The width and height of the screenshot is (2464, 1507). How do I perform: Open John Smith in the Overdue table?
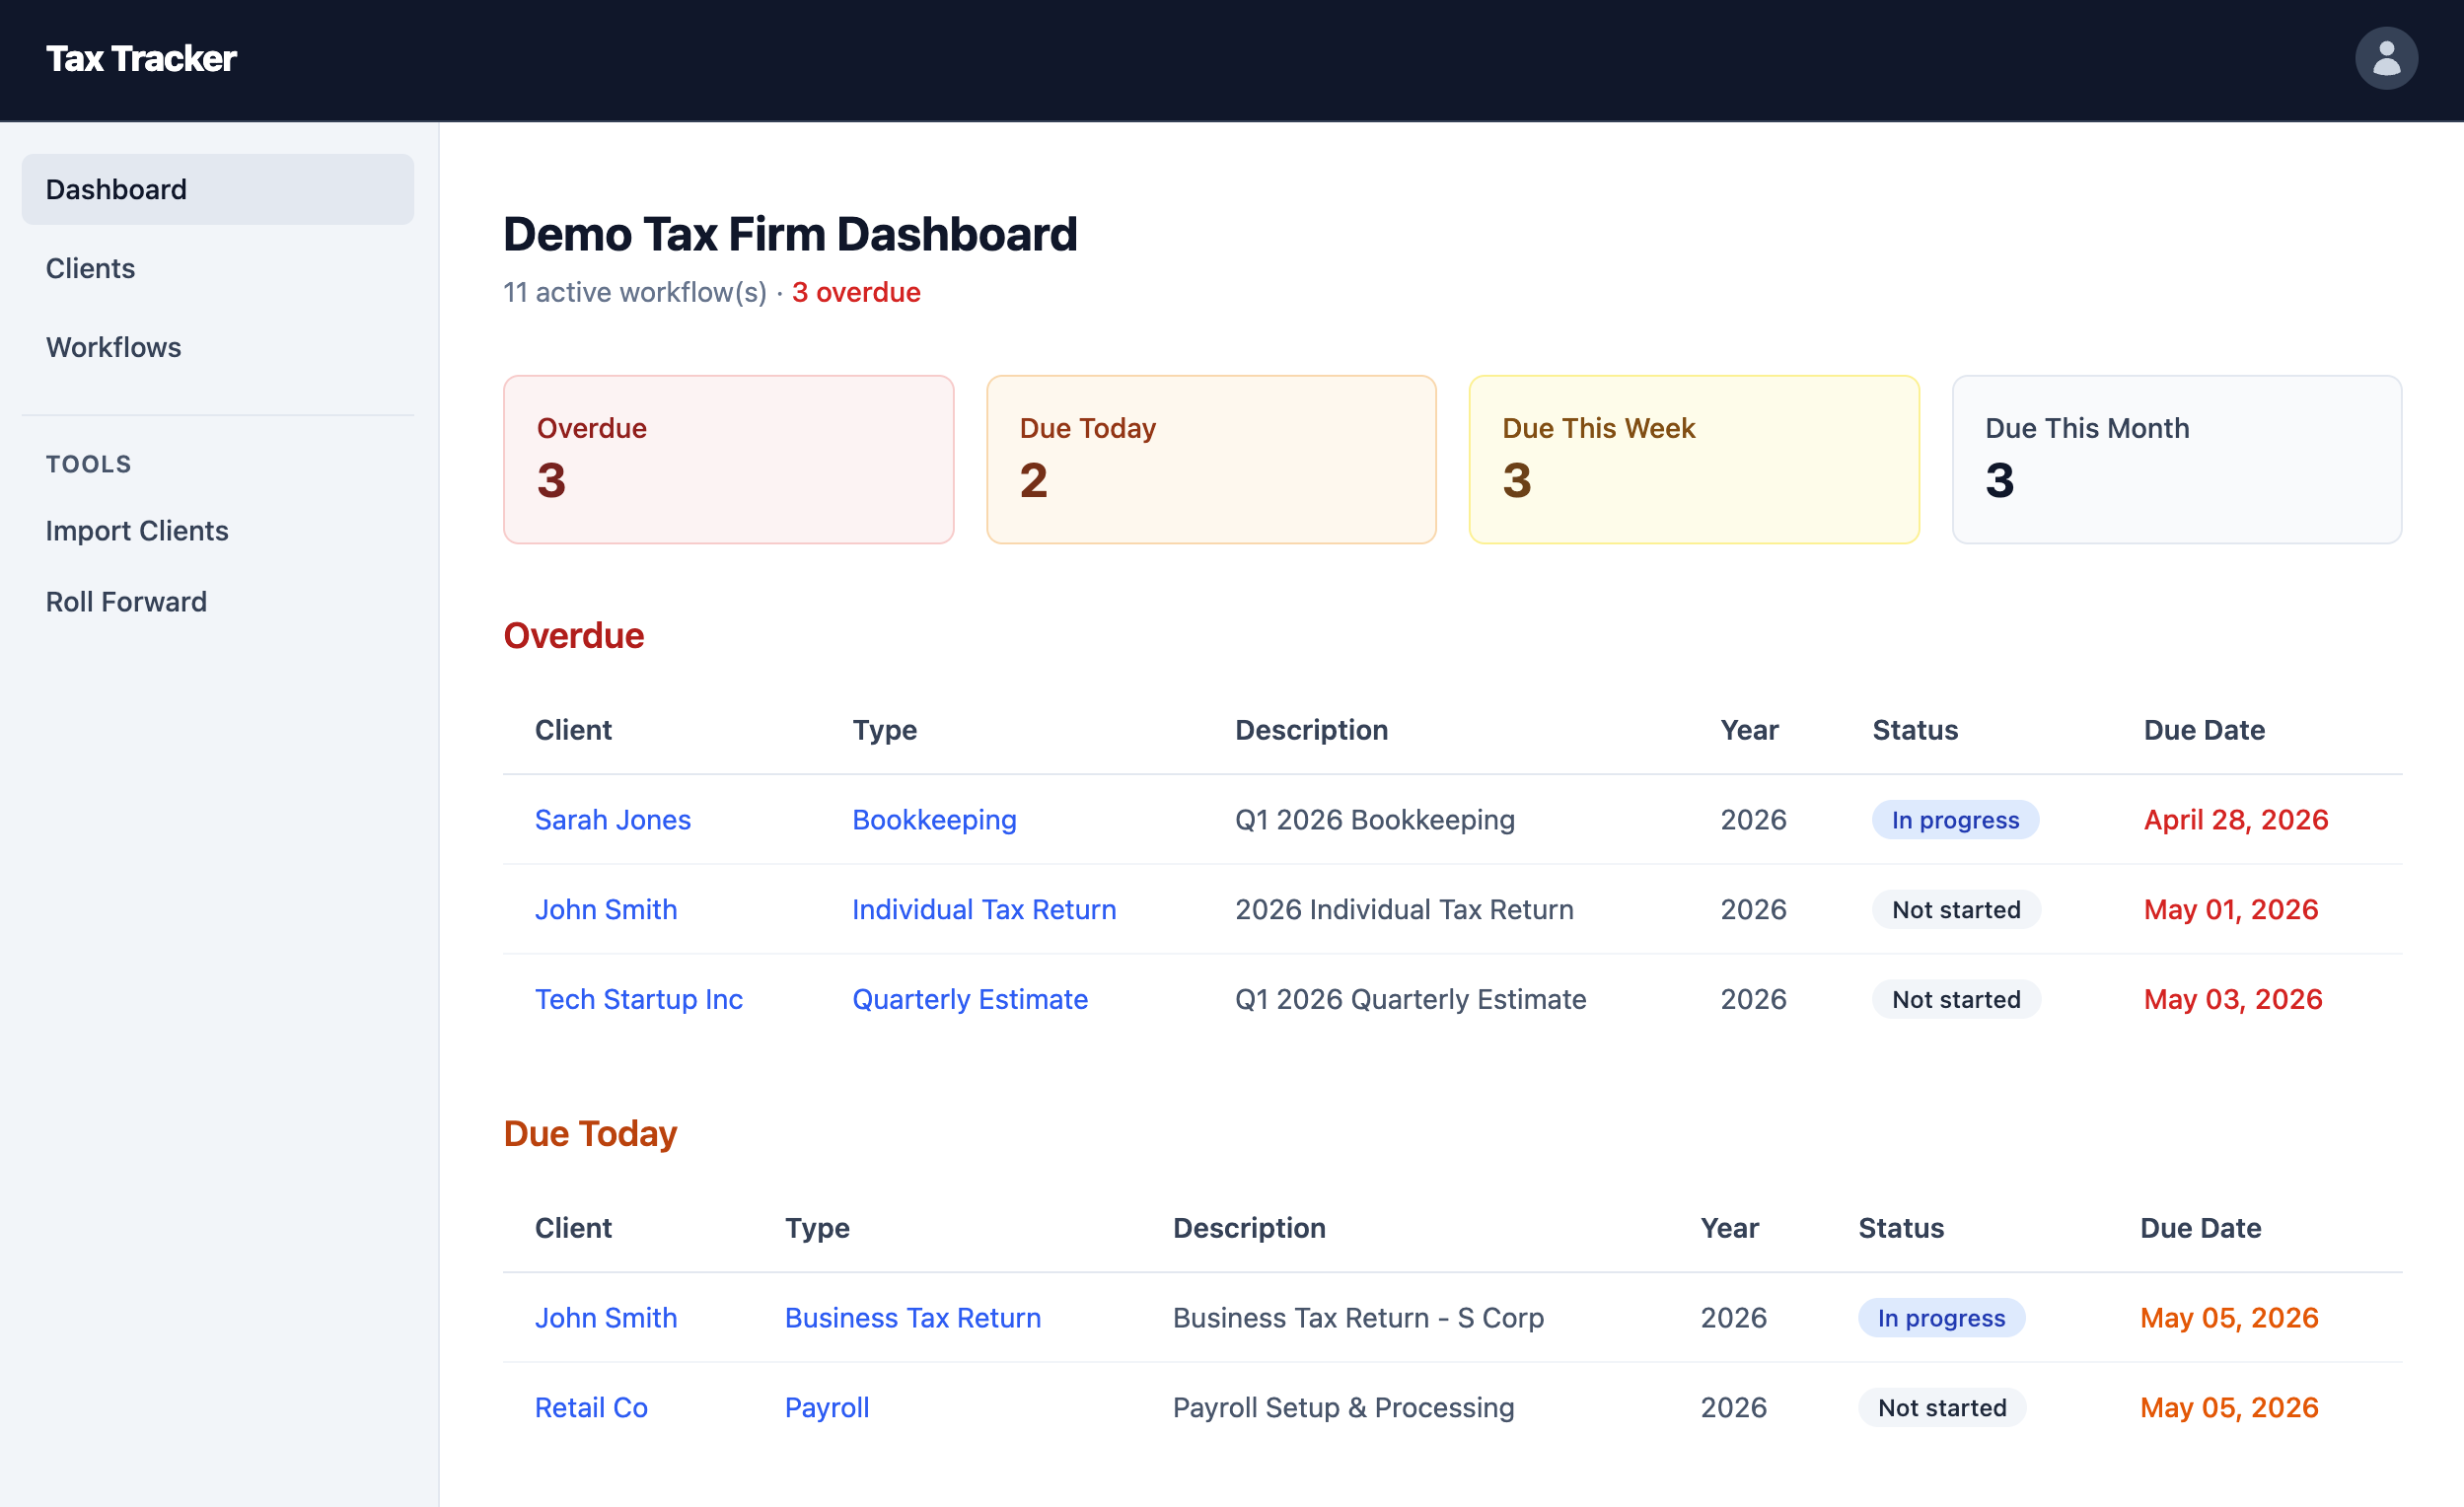point(606,910)
